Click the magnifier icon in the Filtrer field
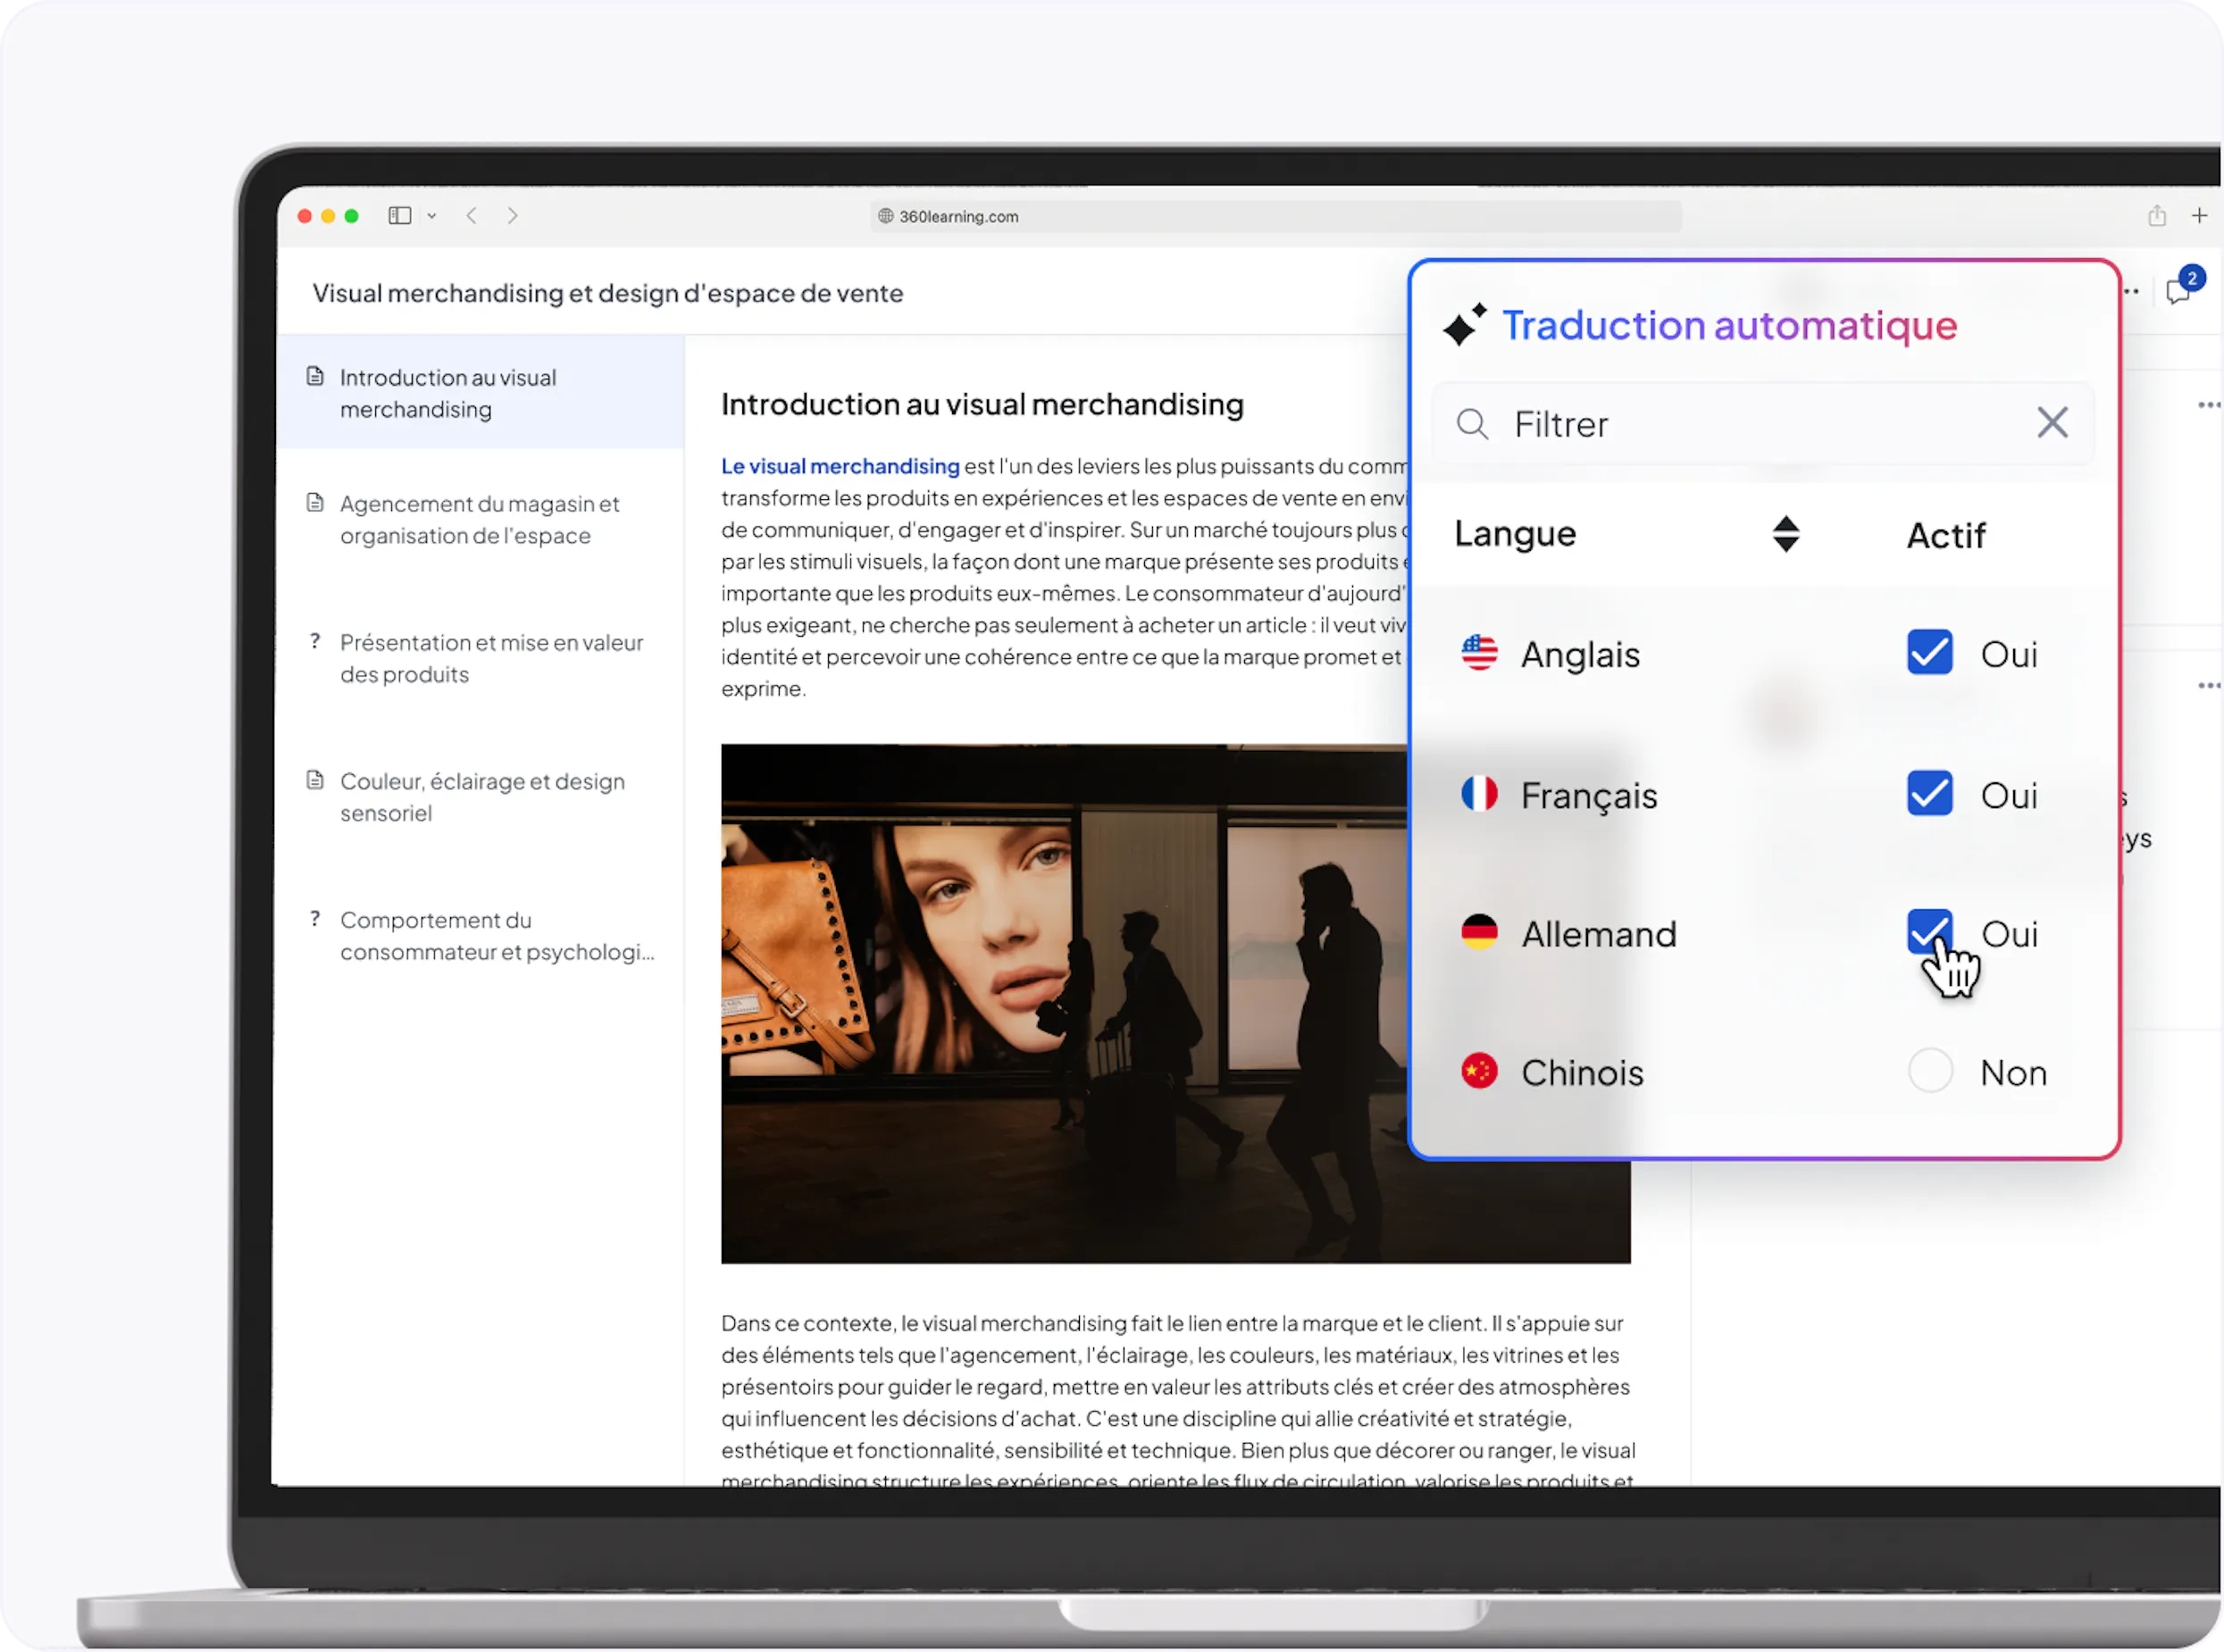The height and width of the screenshot is (1652, 2224). point(1472,424)
